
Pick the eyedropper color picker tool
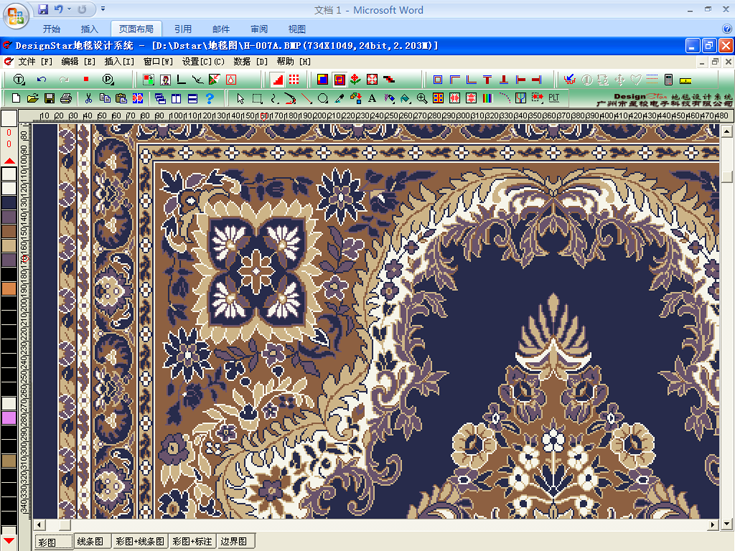coord(339,98)
